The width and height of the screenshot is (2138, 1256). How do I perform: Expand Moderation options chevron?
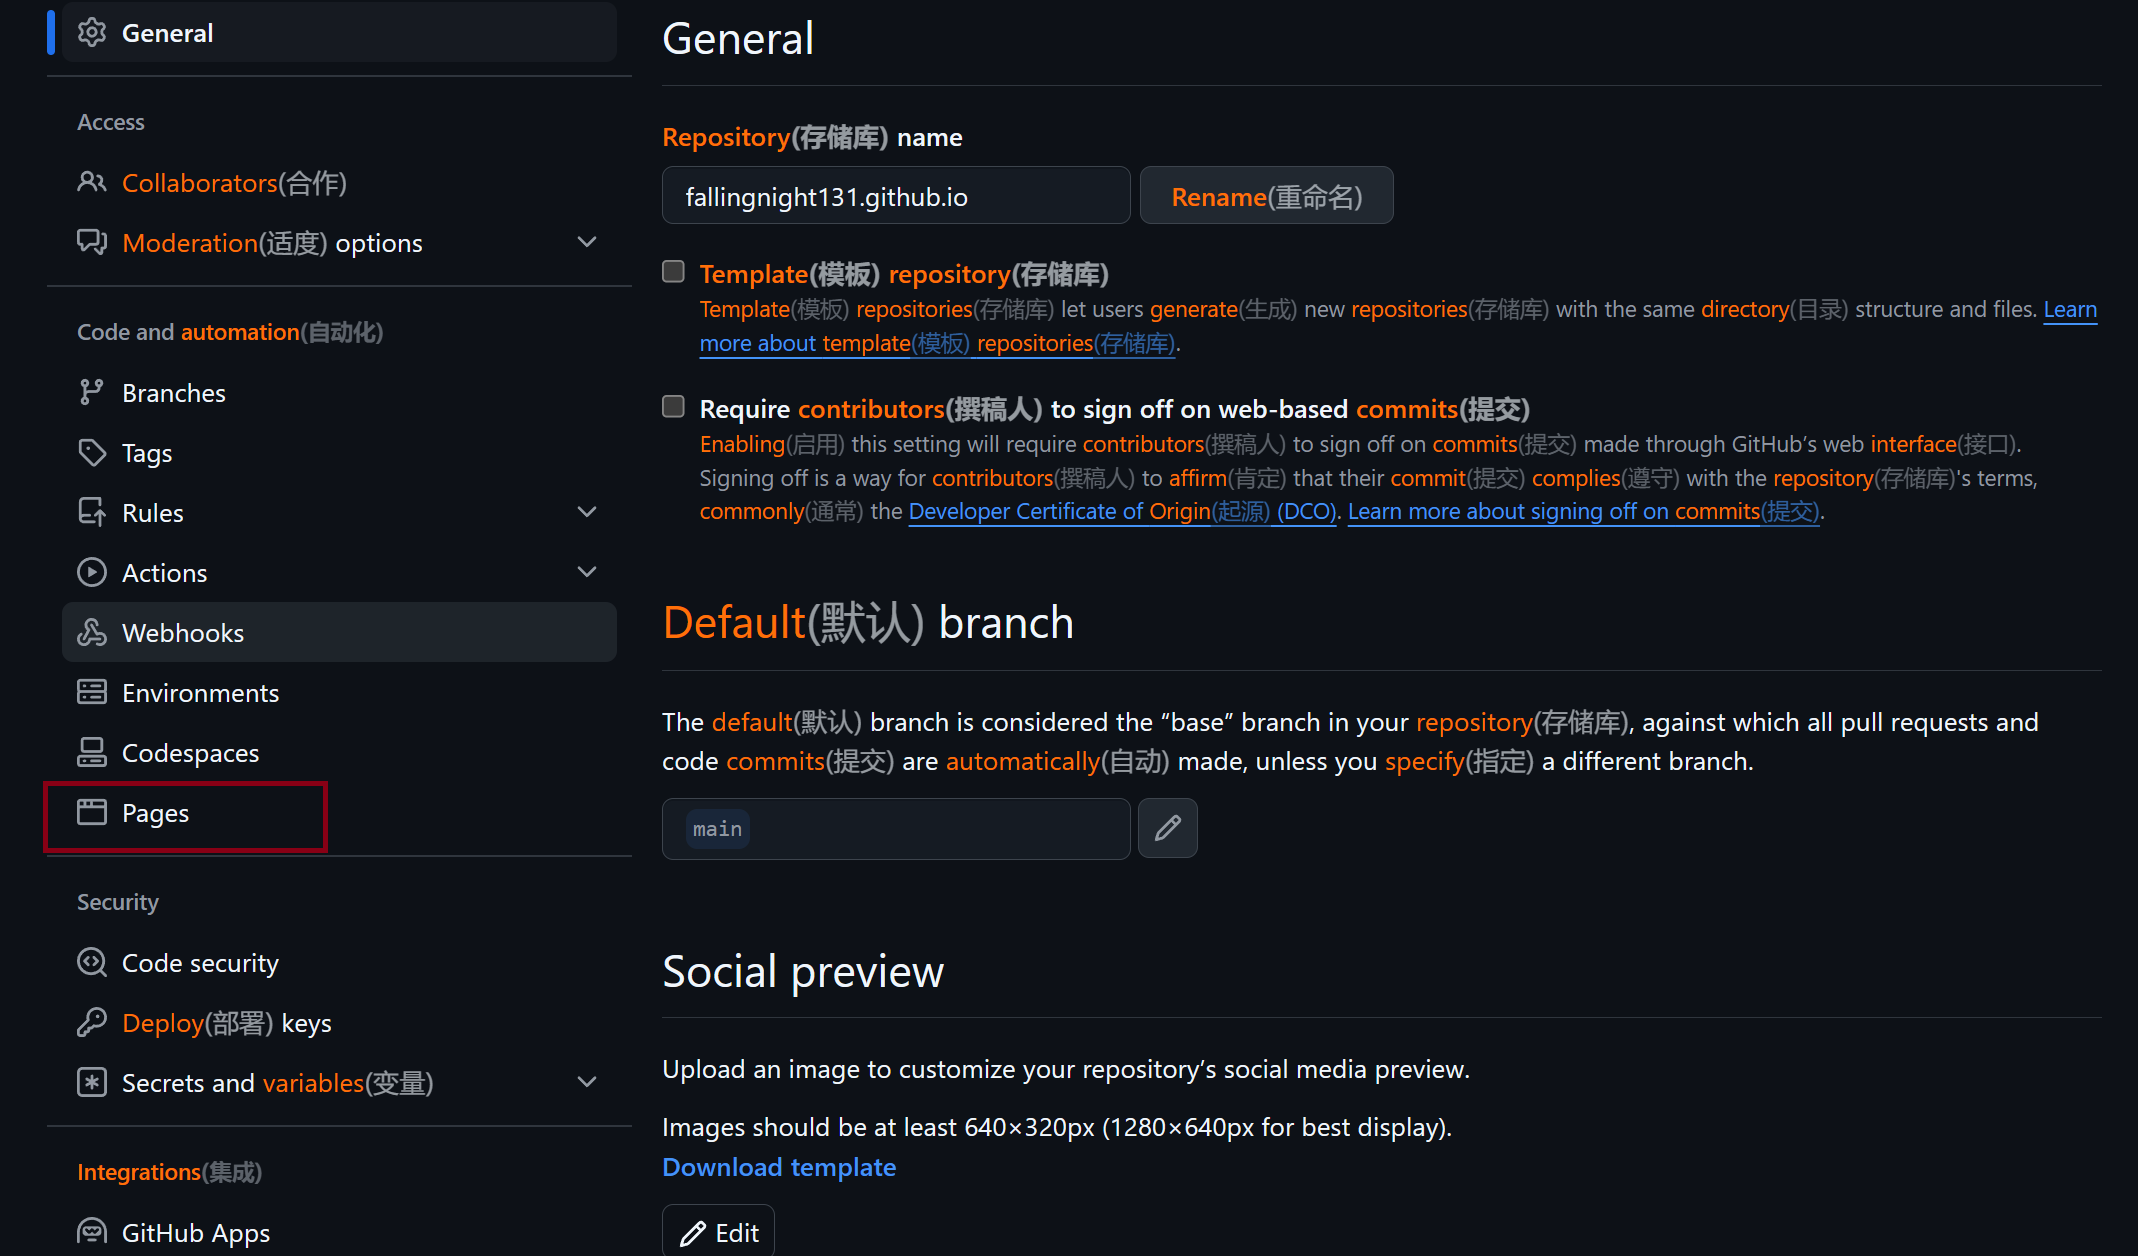point(587,242)
